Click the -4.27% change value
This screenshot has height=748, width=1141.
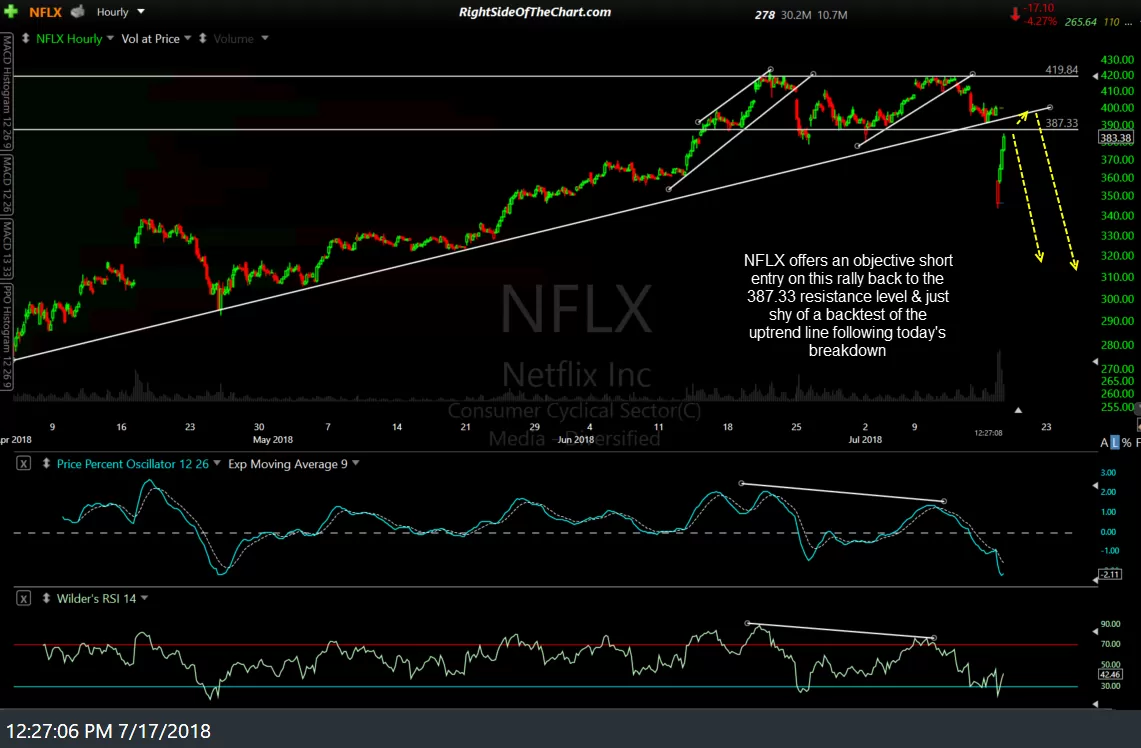tap(1040, 21)
